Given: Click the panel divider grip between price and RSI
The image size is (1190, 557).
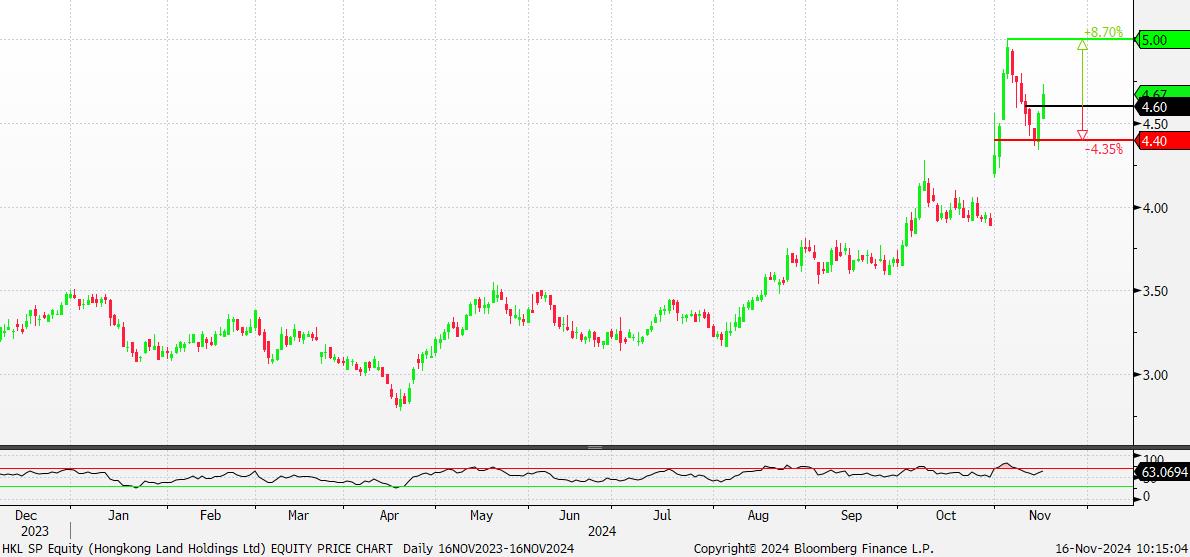Looking at the screenshot, I should (594, 448).
